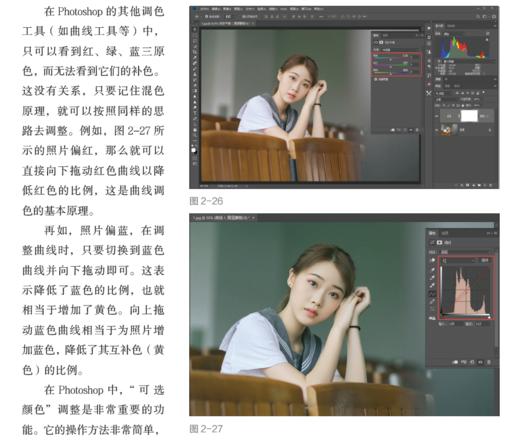Click the reset adjustment icon in Color Balance properties

[405, 130]
